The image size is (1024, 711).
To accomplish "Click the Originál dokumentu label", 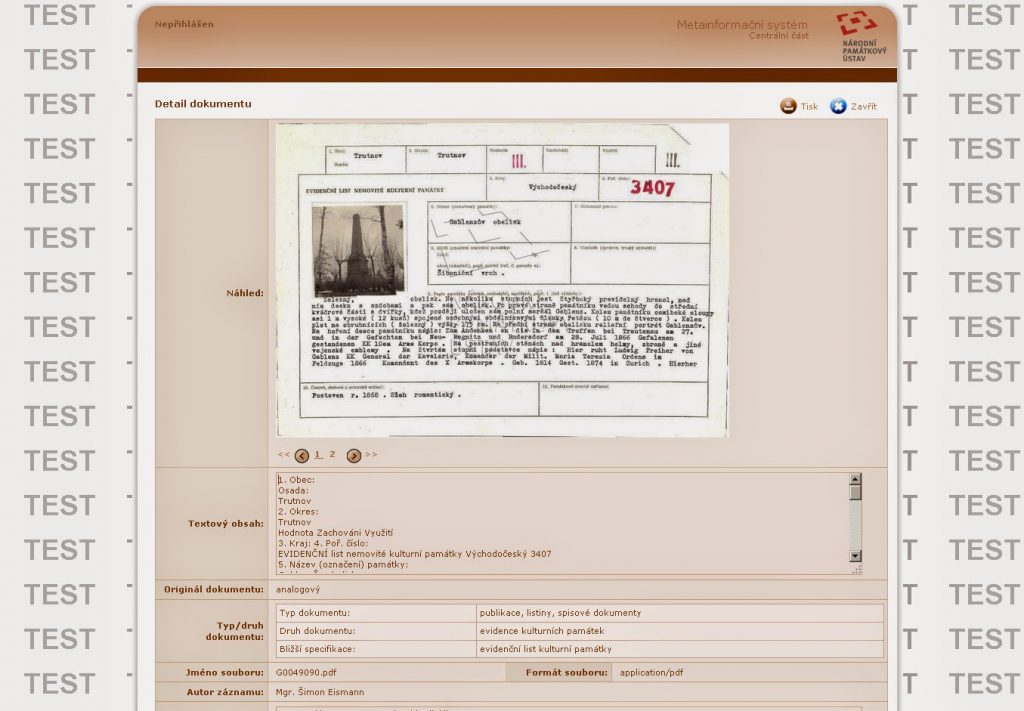I will (214, 590).
